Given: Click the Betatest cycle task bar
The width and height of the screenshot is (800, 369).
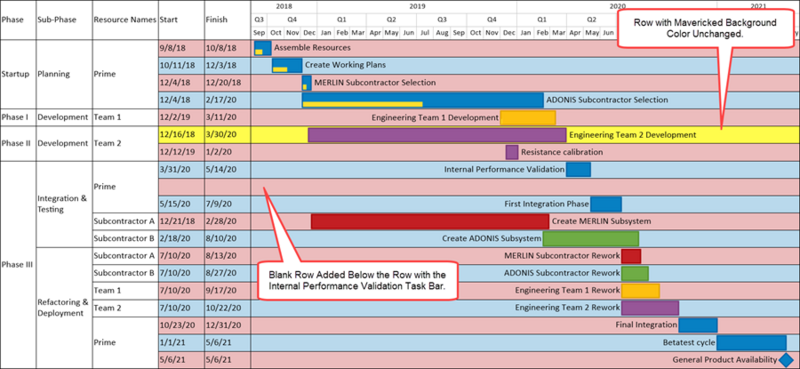Looking at the screenshot, I should 752,343.
